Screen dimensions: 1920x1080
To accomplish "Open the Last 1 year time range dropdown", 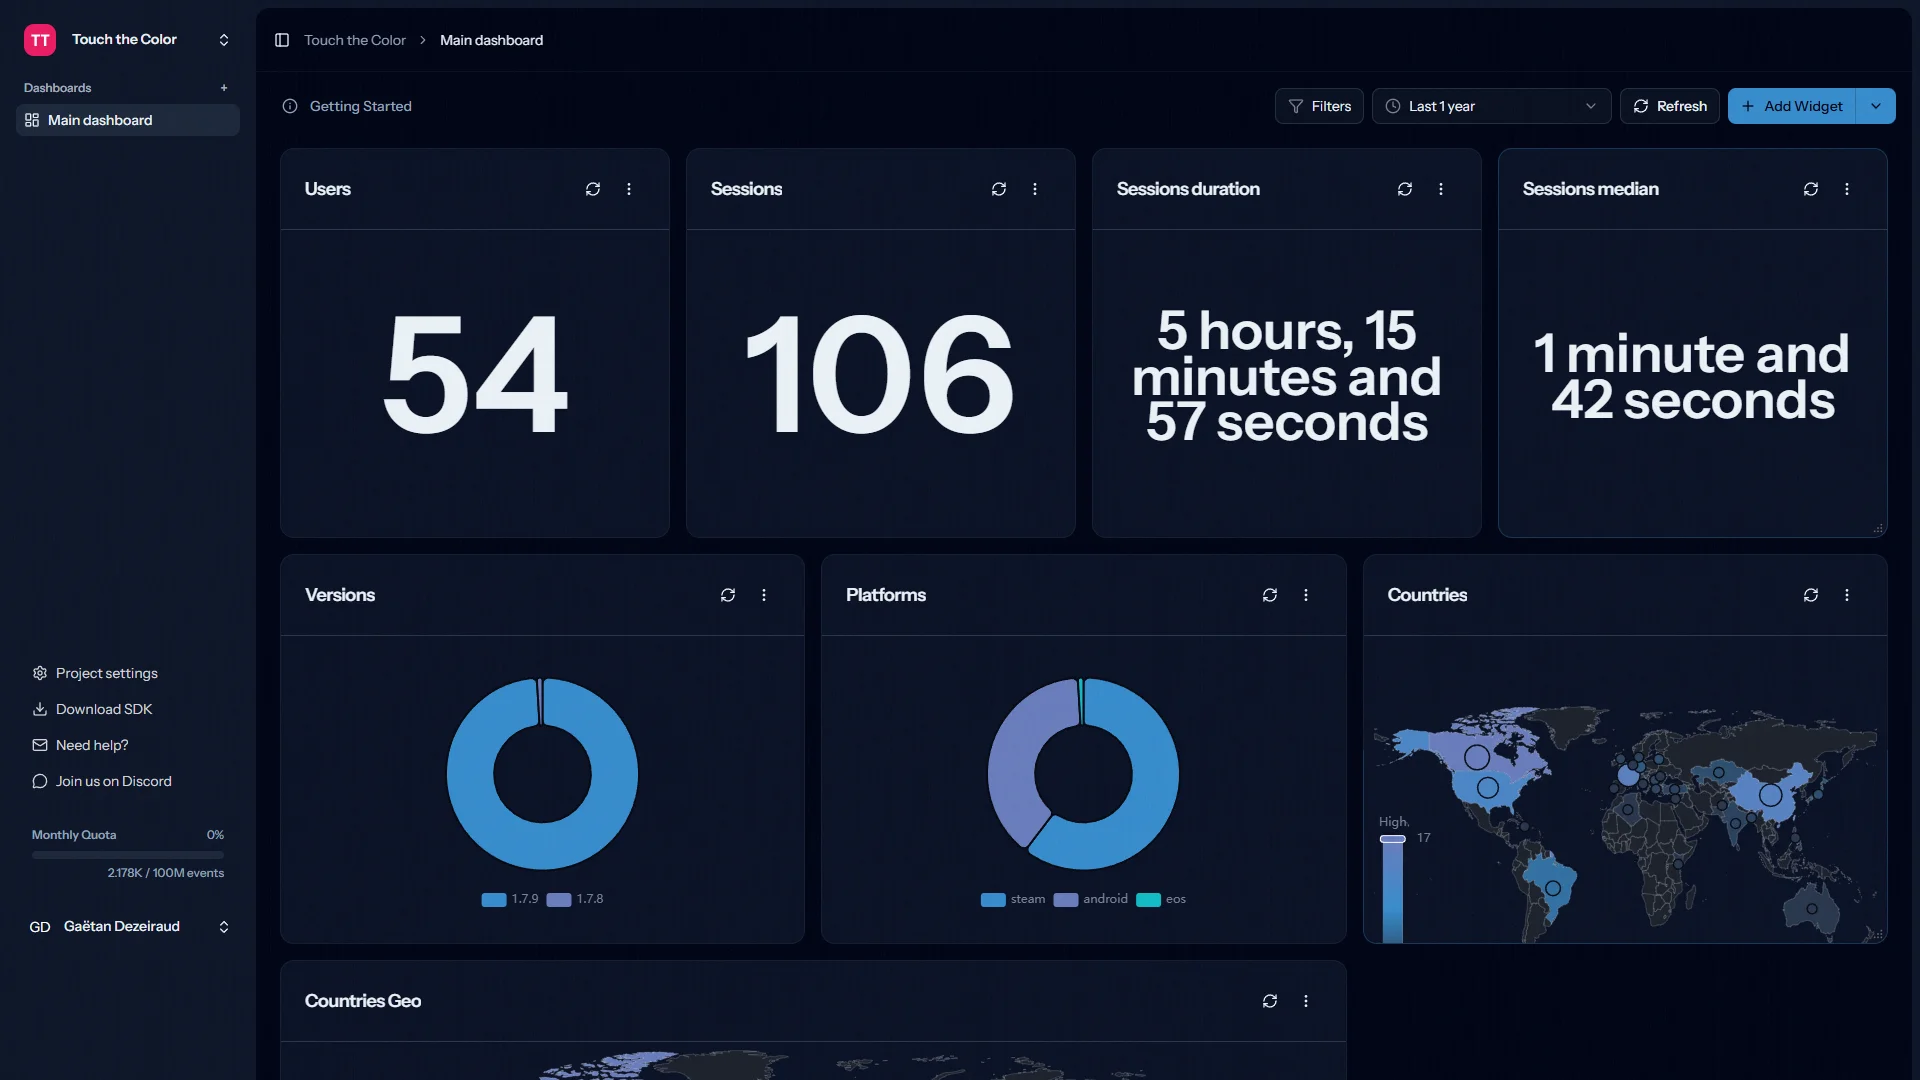I will tap(1491, 106).
